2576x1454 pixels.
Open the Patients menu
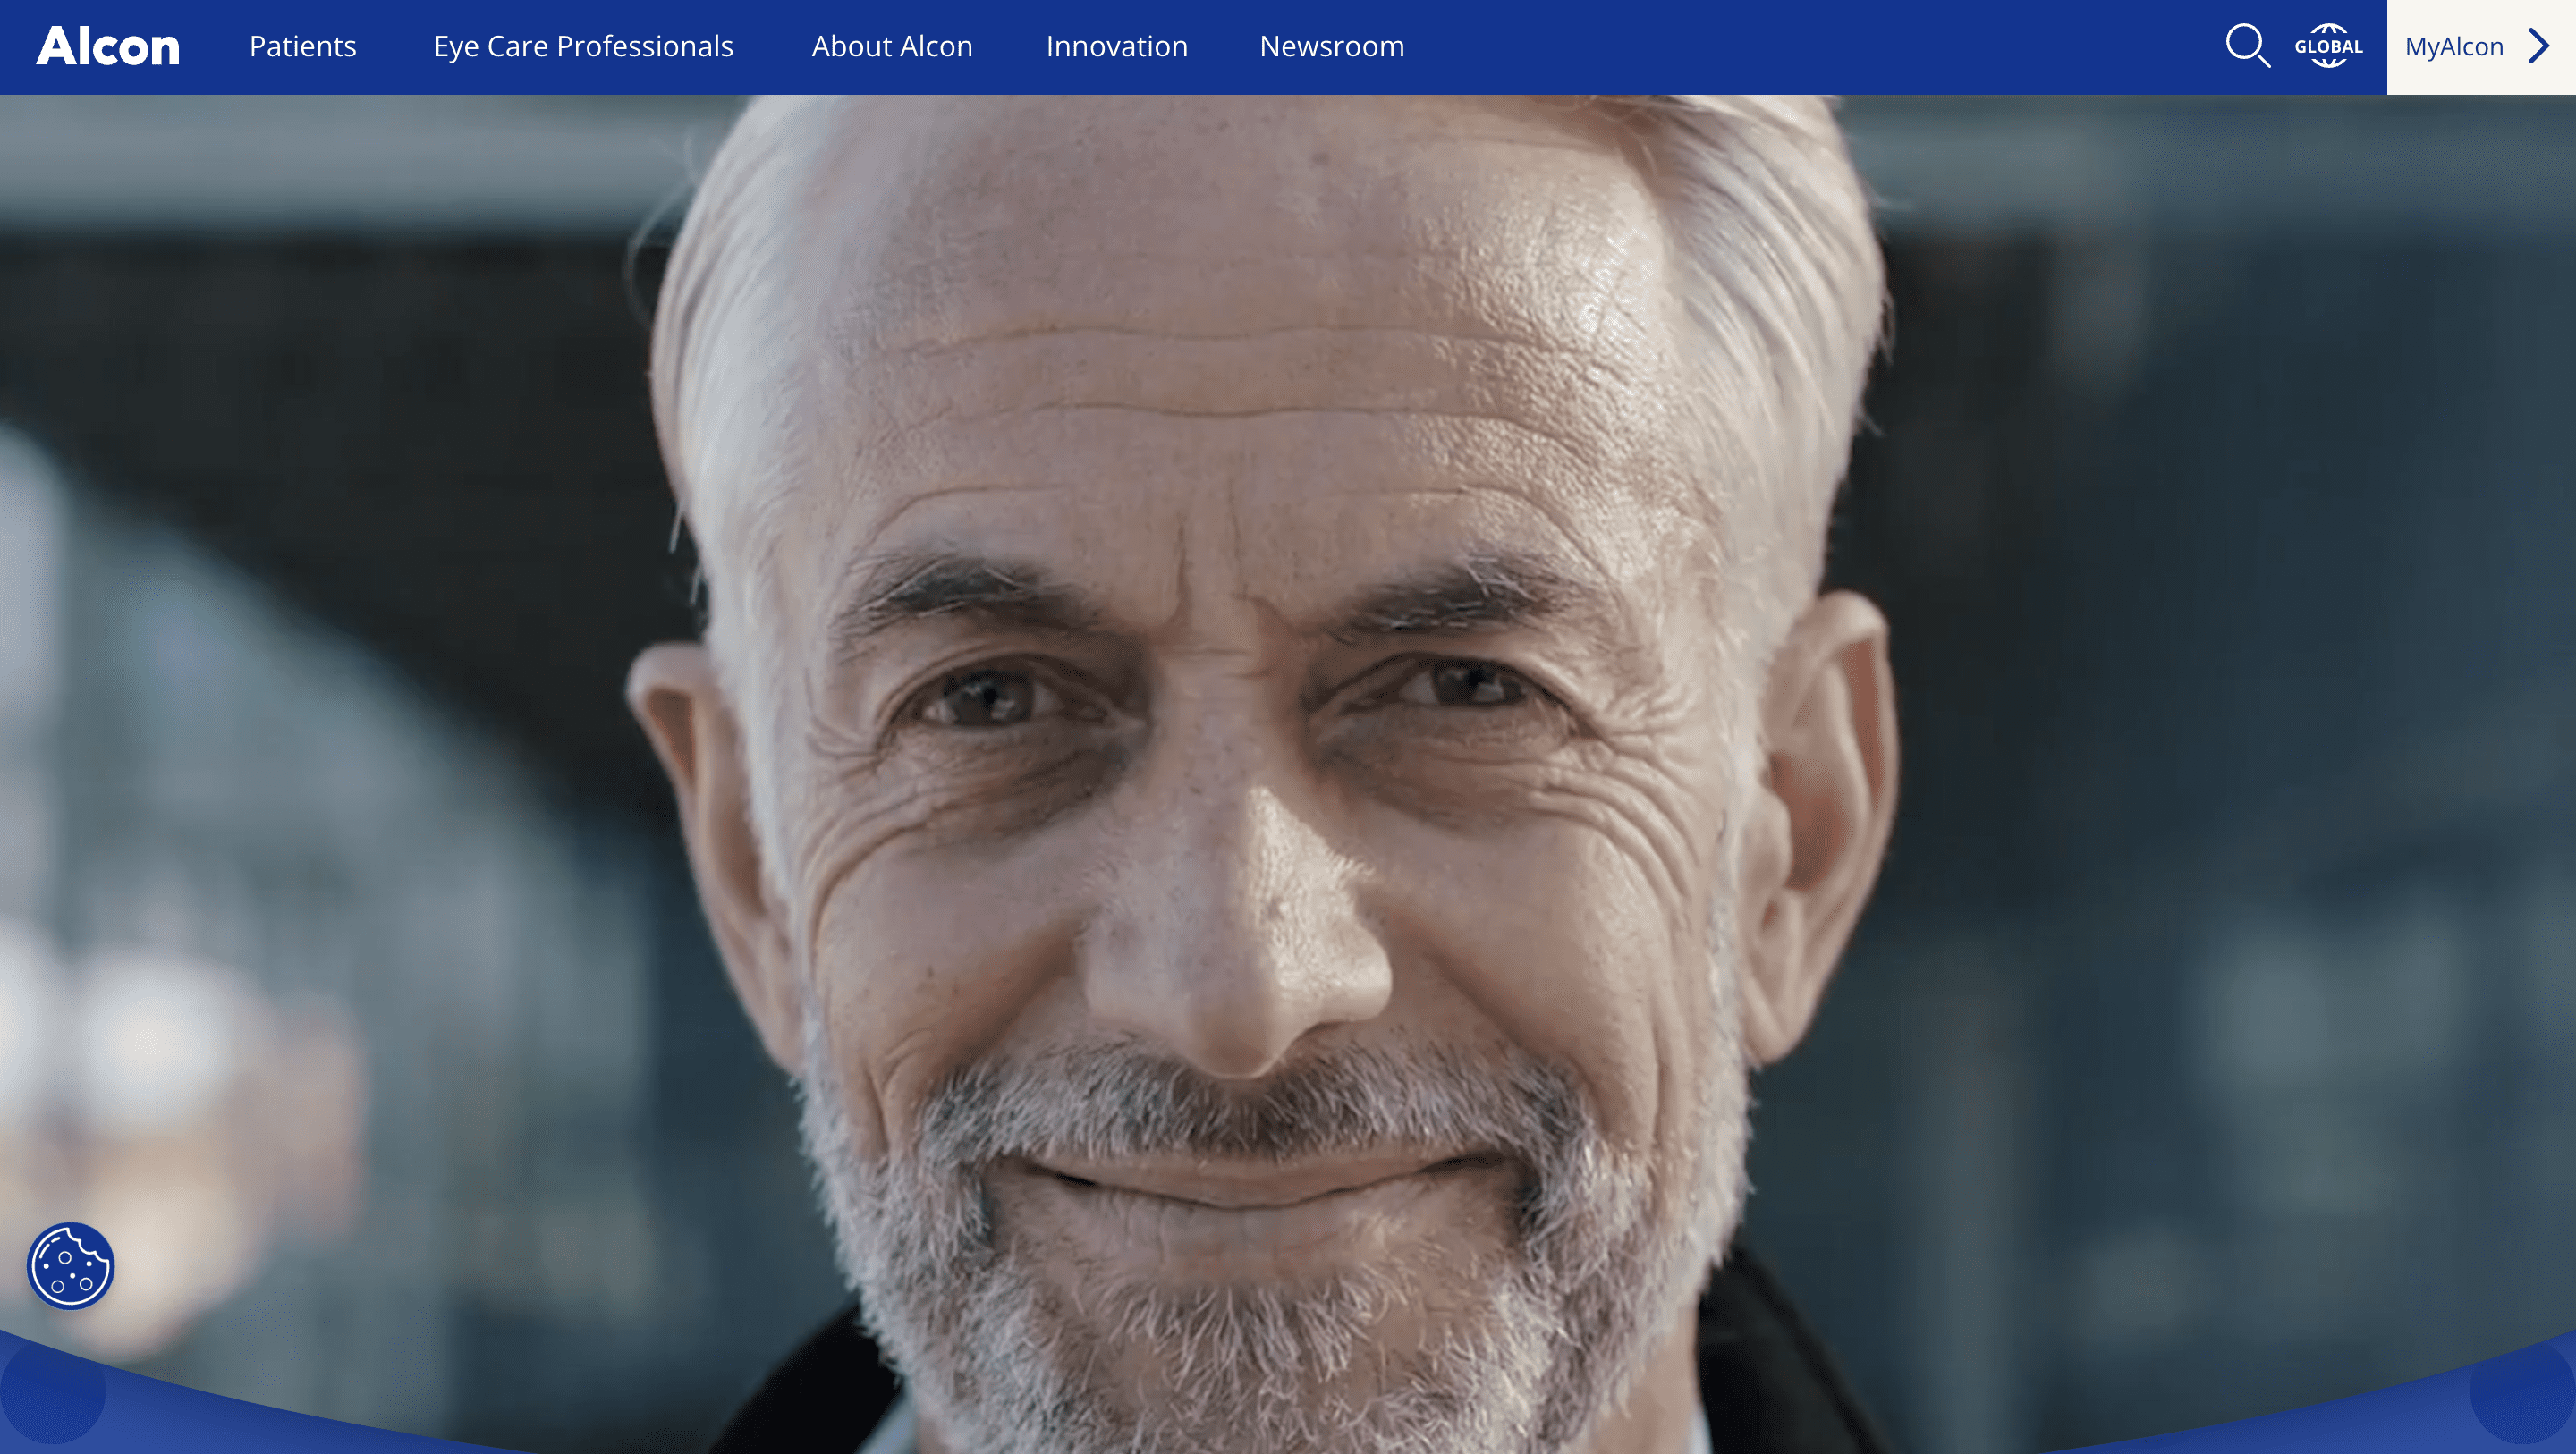point(302,46)
